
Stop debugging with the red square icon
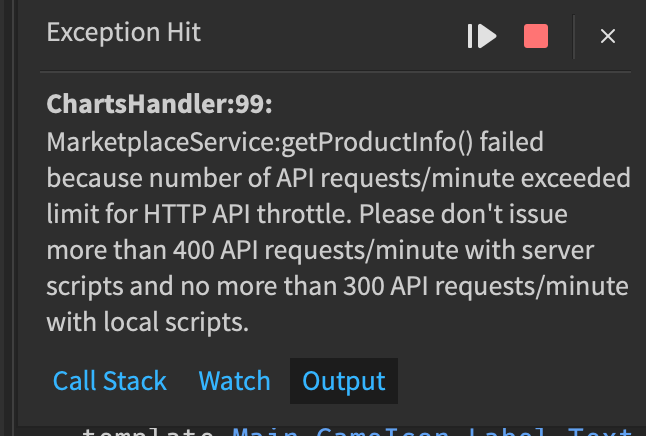coord(536,36)
